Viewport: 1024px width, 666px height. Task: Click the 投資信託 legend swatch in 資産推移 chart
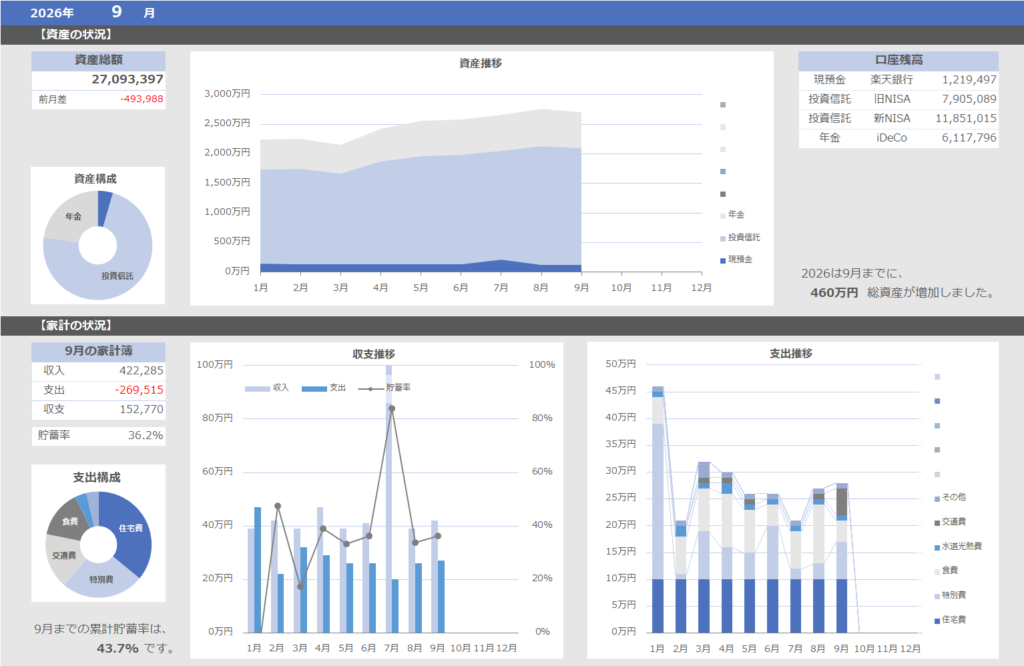(x=723, y=238)
